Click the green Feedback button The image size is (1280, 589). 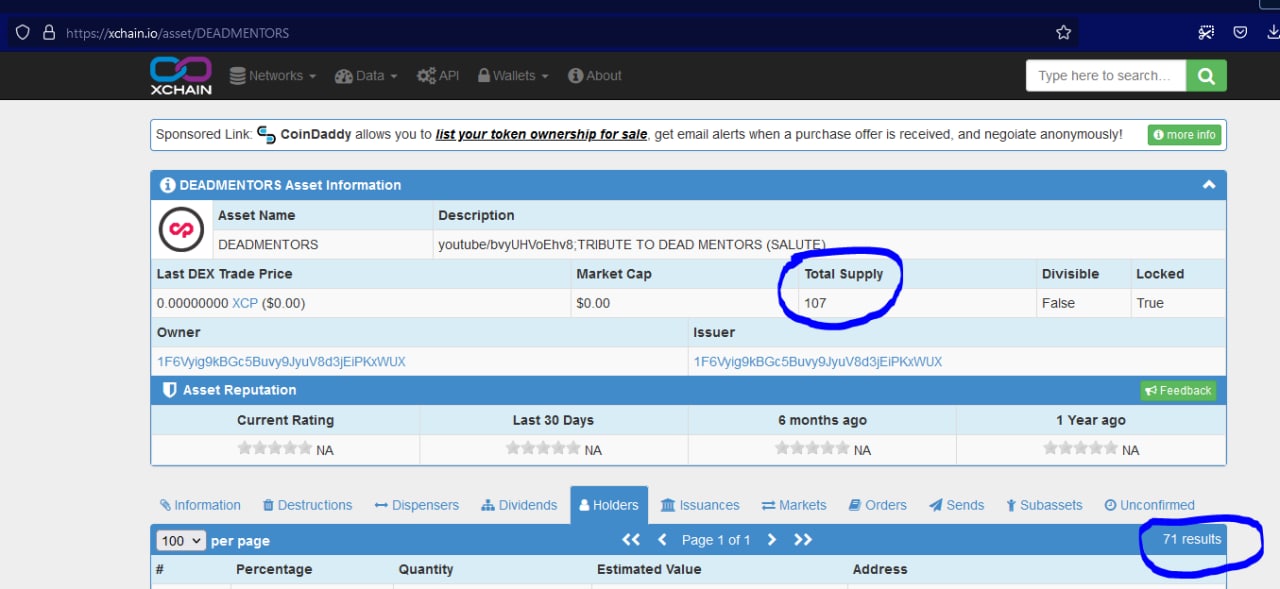pyautogui.click(x=1178, y=391)
